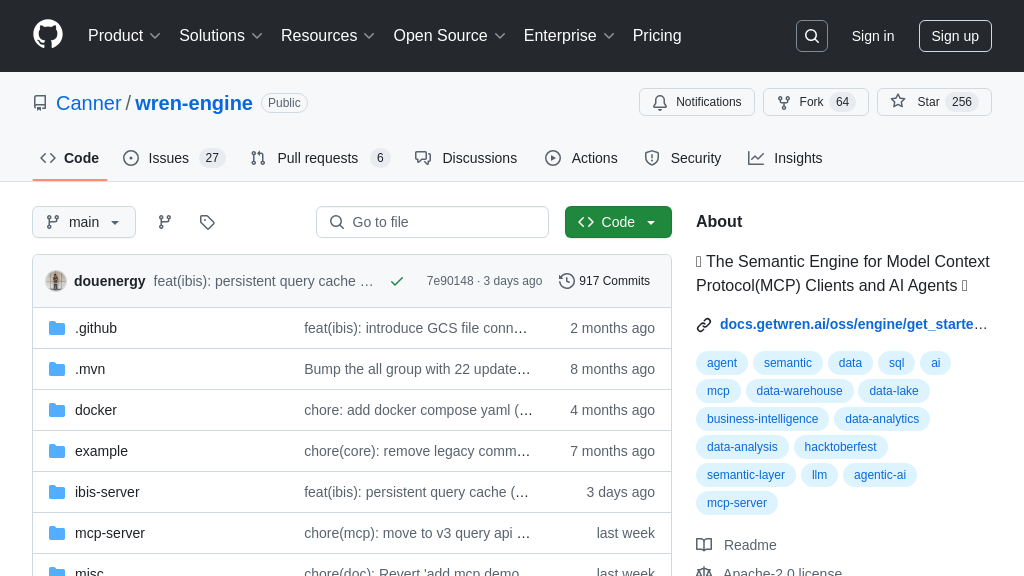Viewport: 1024px width, 576px height.
Task: Open 'chore: add docker compose yaml' commit message
Action: (x=419, y=410)
